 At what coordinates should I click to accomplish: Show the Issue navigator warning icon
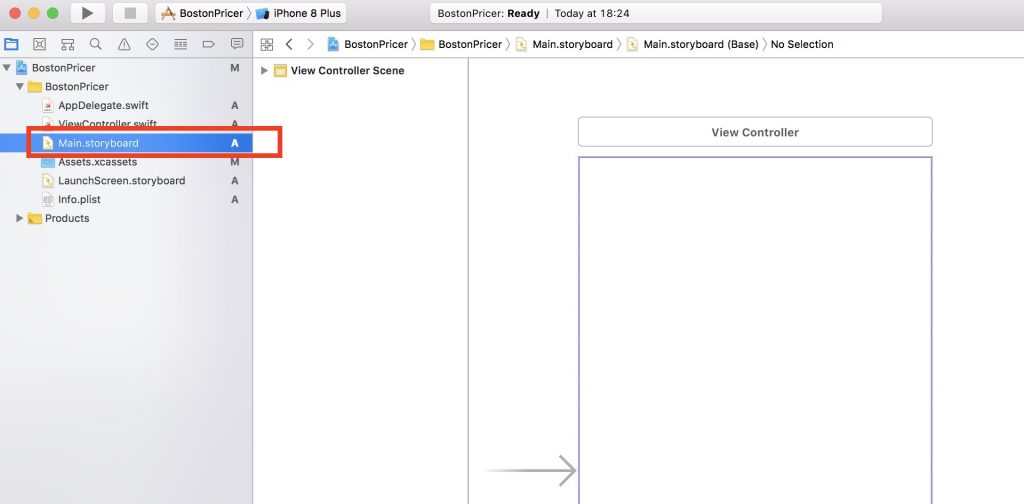point(124,44)
